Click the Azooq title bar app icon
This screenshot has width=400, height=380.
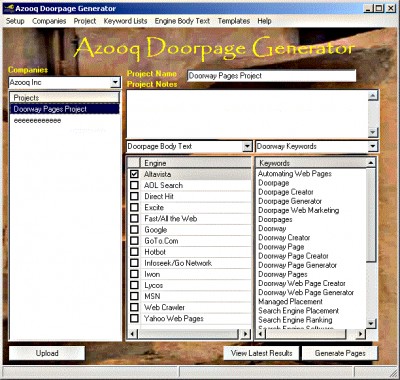10,8
